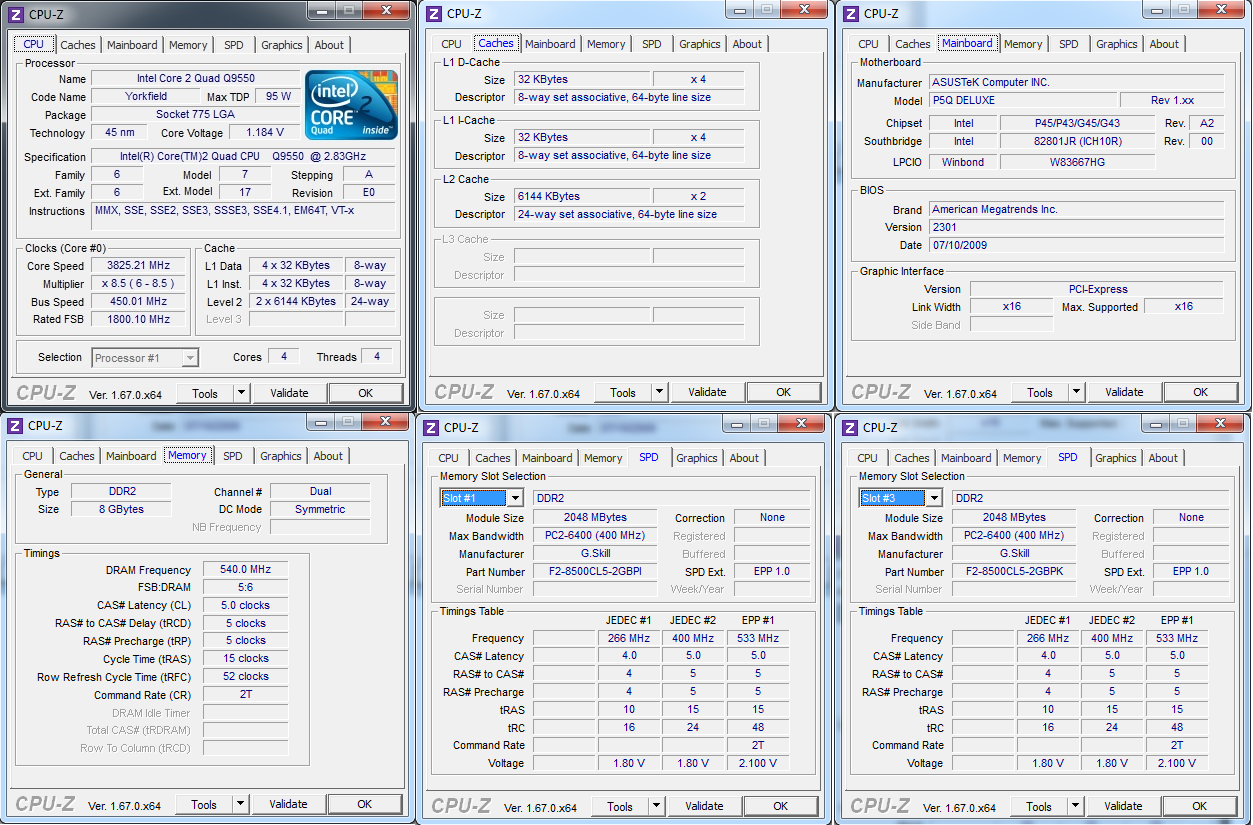Open the Tools dropdown arrow in the Caches-tab window
This screenshot has width=1253, height=825.
tap(658, 392)
